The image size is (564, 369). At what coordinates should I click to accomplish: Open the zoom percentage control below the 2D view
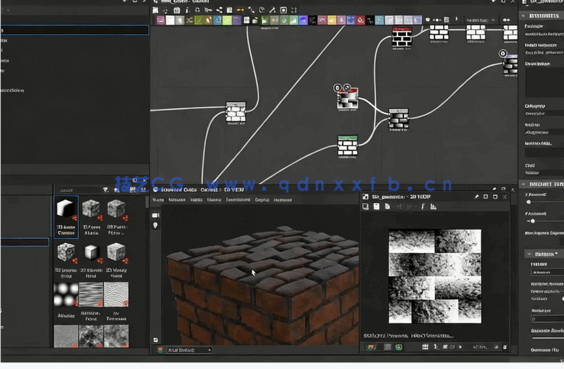479,347
